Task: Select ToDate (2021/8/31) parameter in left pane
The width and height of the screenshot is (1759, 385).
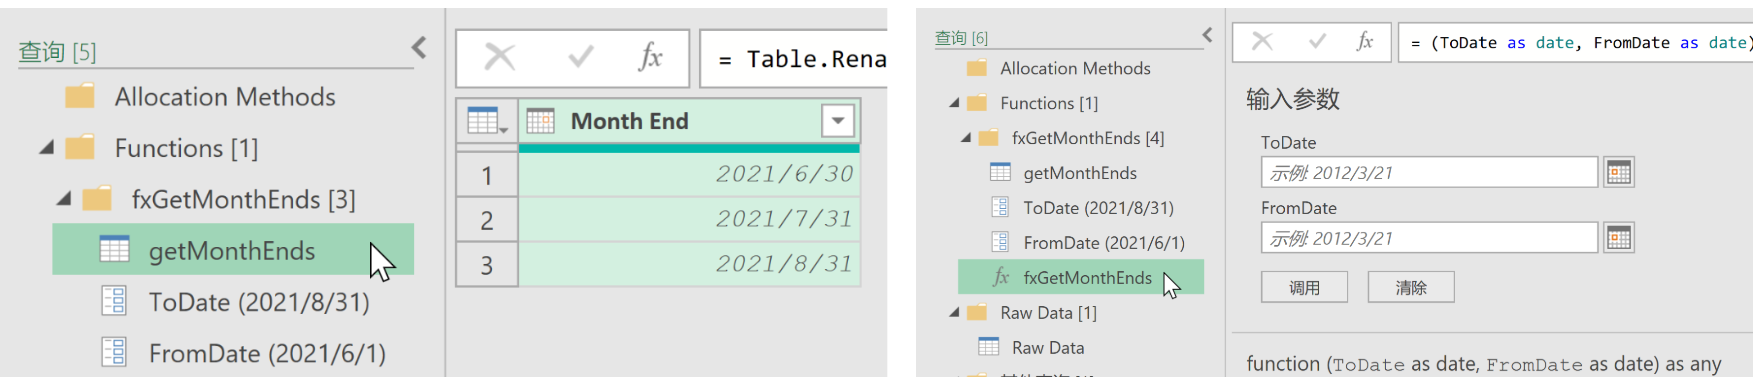Action: pyautogui.click(x=259, y=302)
